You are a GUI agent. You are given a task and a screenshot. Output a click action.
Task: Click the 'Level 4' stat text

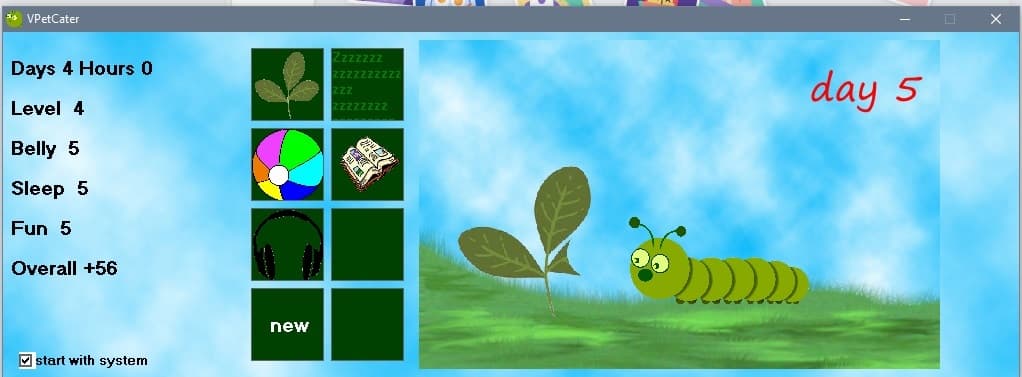[48, 108]
